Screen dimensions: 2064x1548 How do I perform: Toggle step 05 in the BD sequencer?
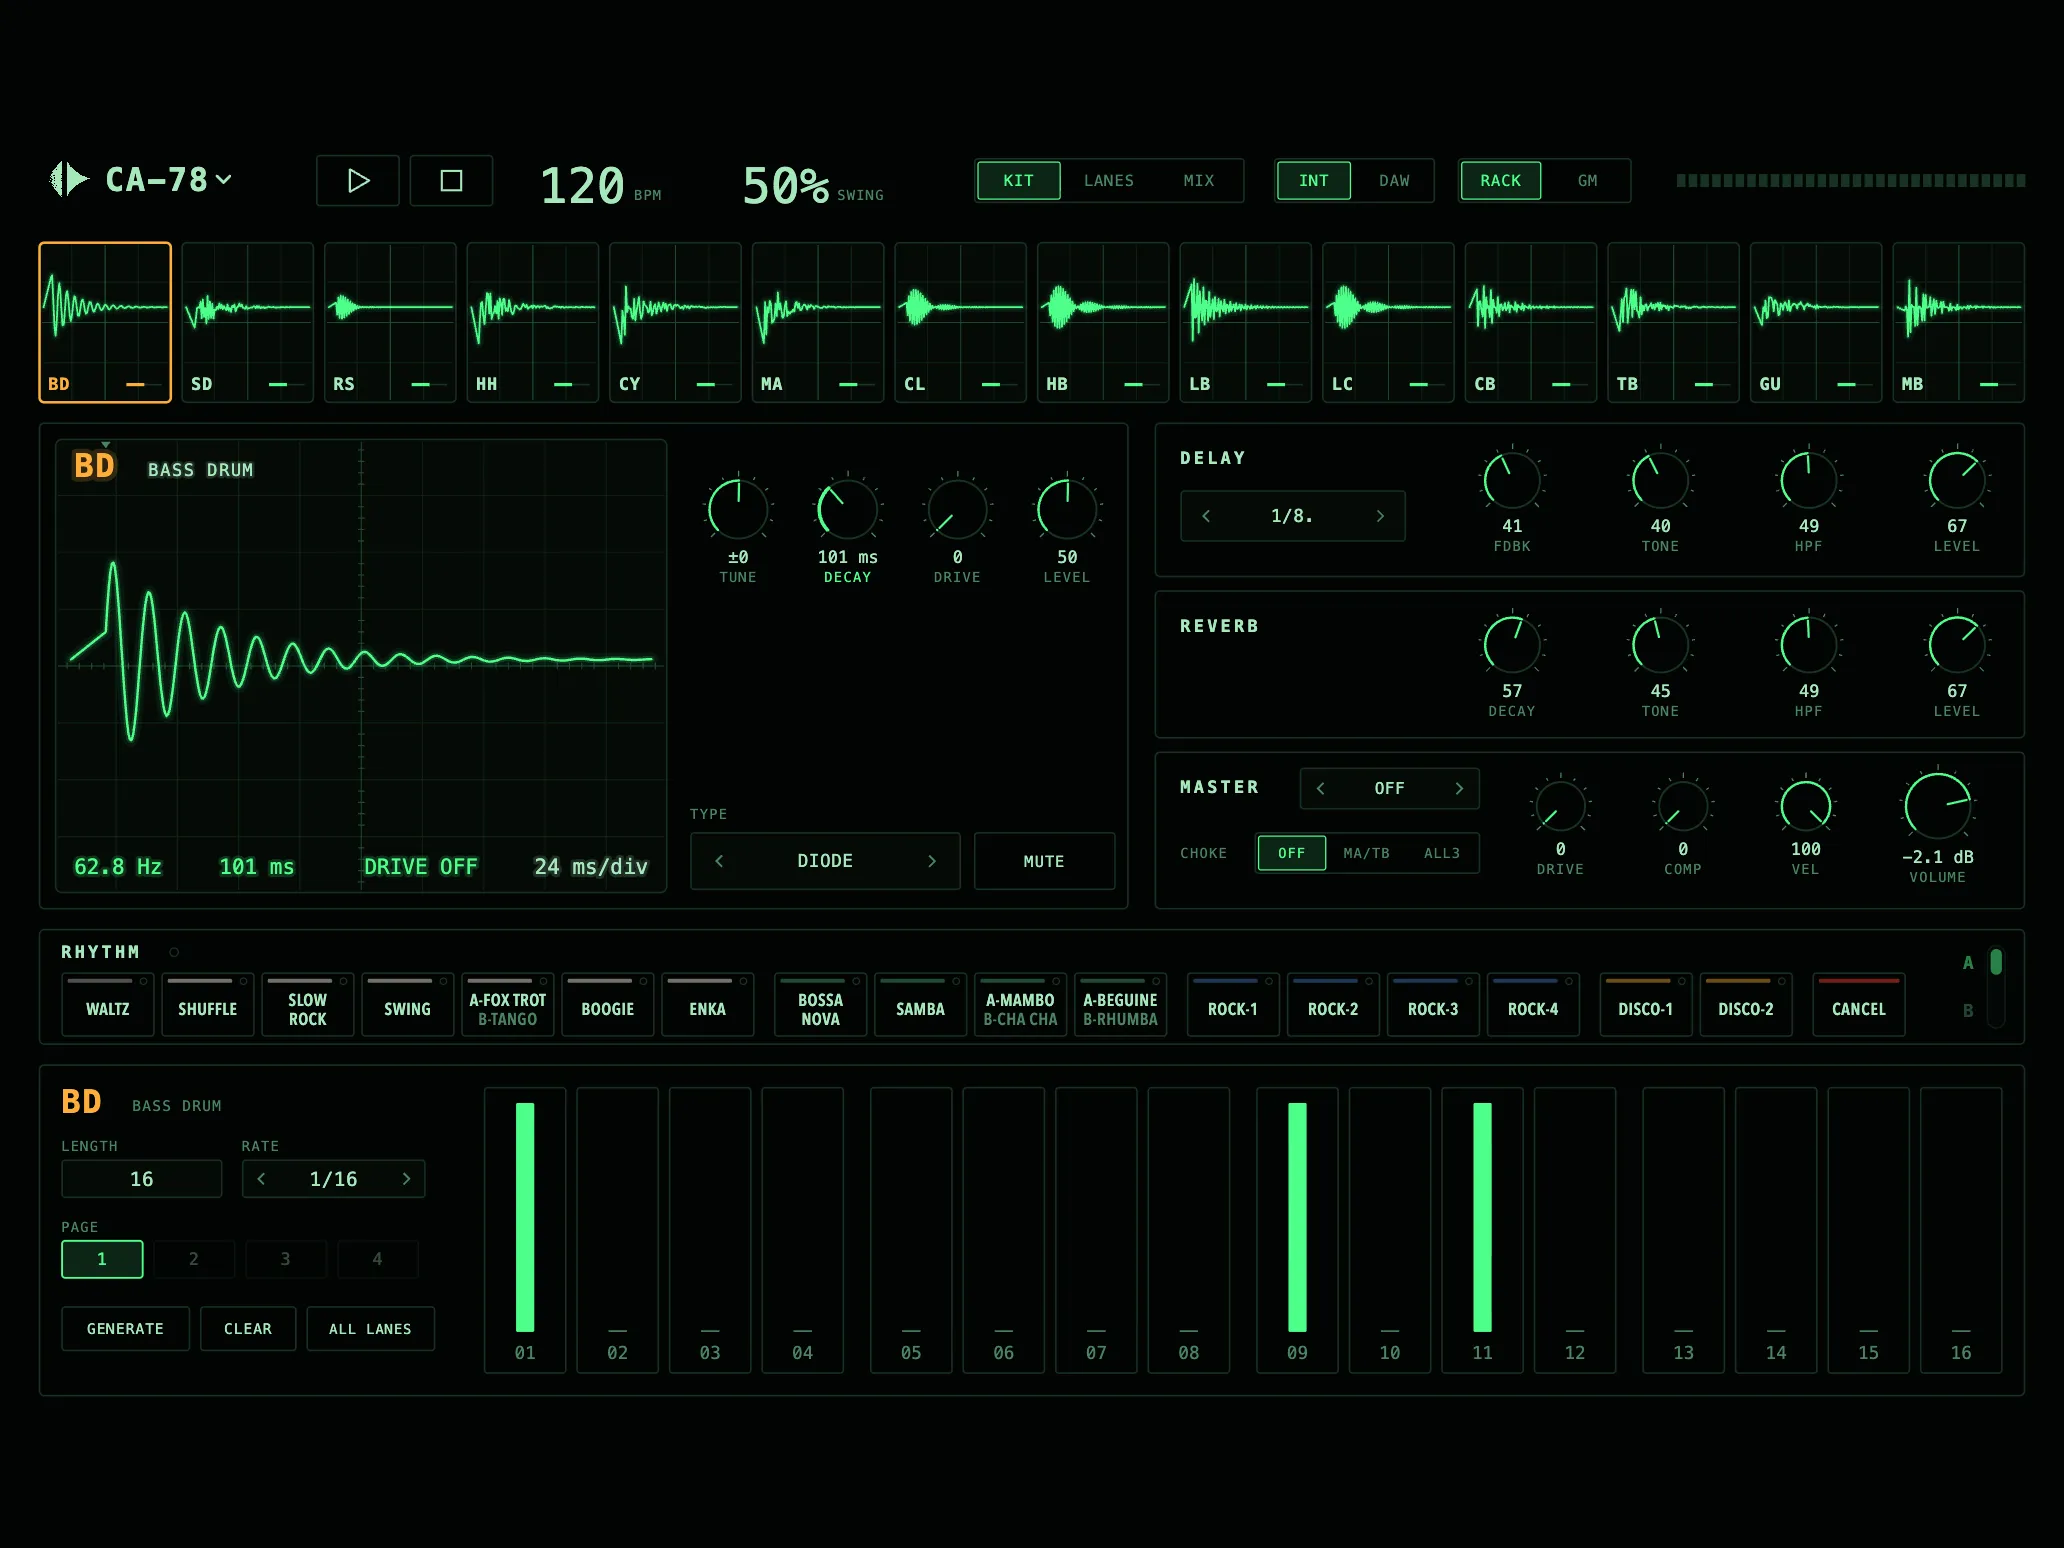tap(911, 1230)
